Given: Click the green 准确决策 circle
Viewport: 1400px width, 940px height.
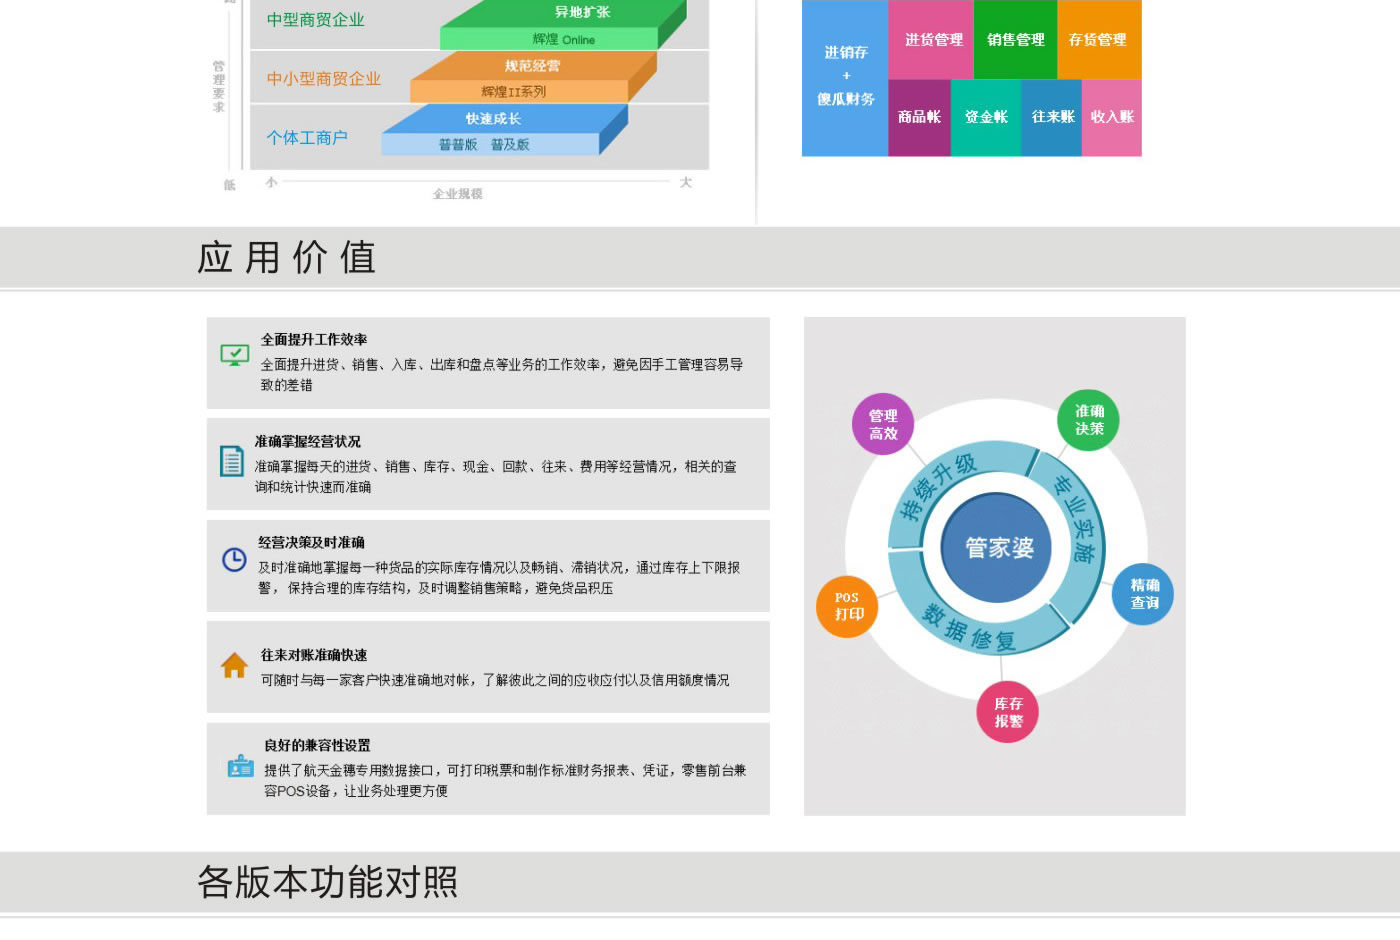Looking at the screenshot, I should [x=1089, y=420].
